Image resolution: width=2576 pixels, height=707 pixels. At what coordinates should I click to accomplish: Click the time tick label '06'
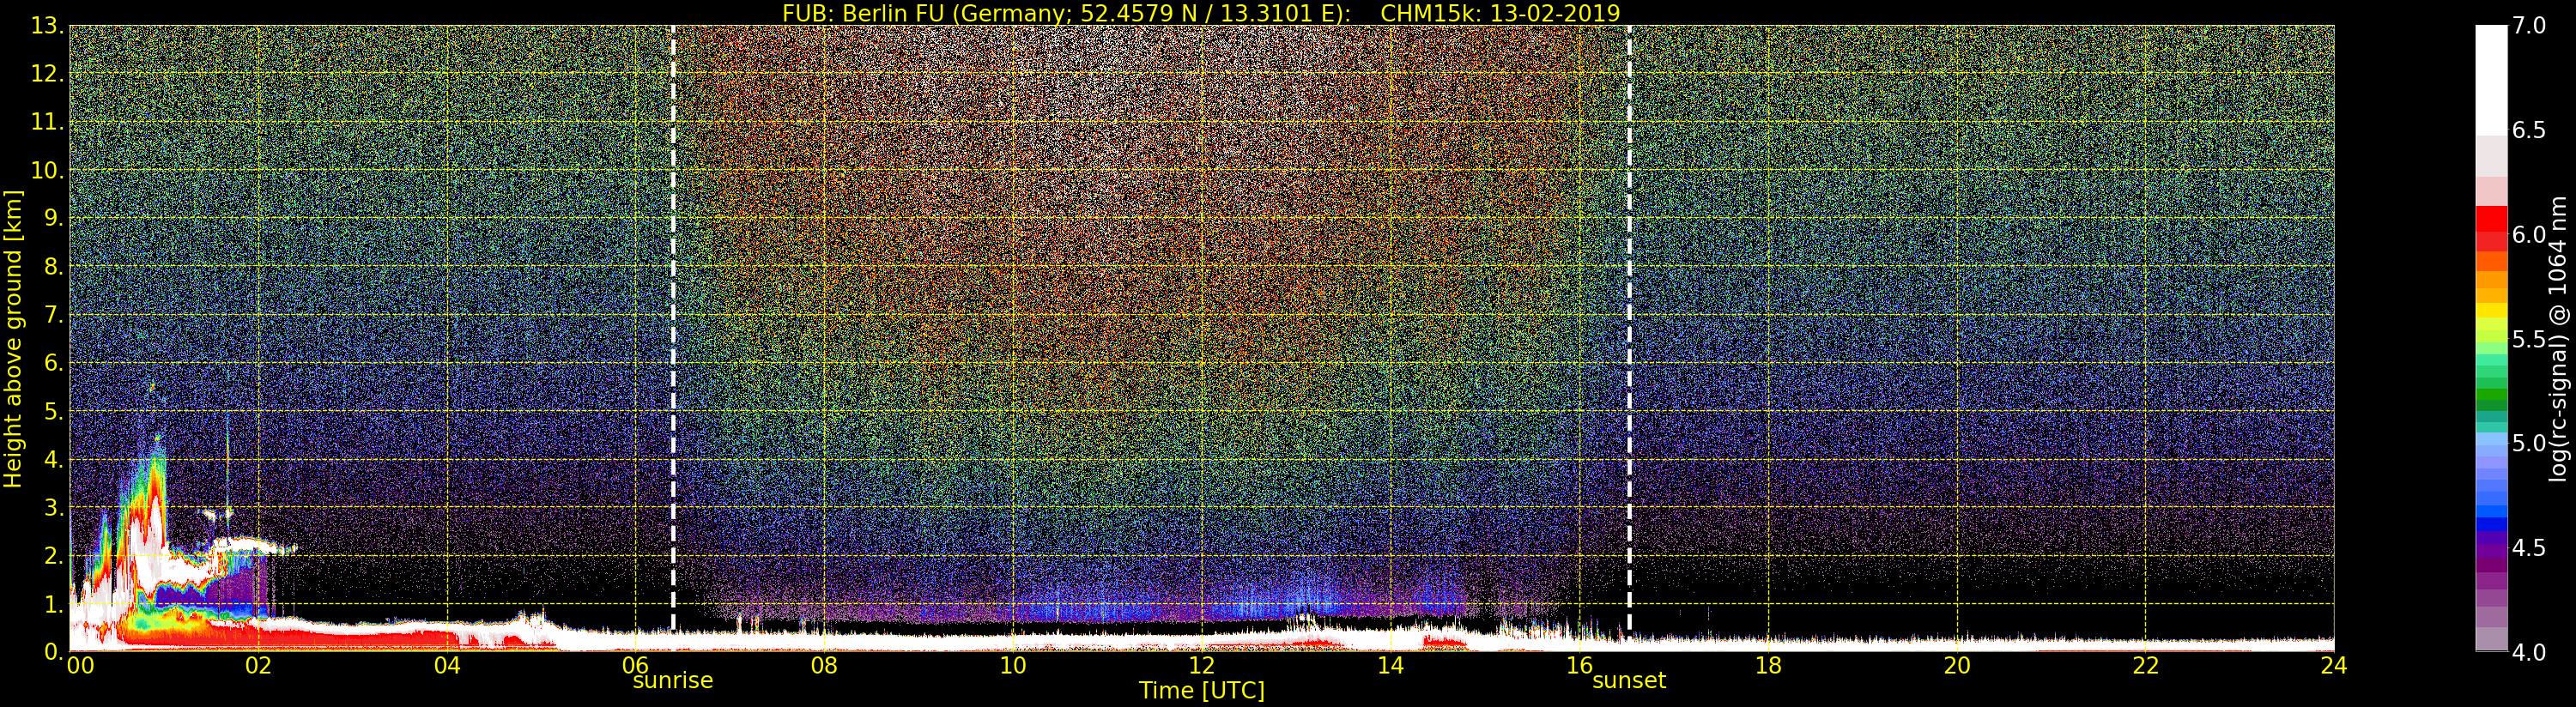636,665
